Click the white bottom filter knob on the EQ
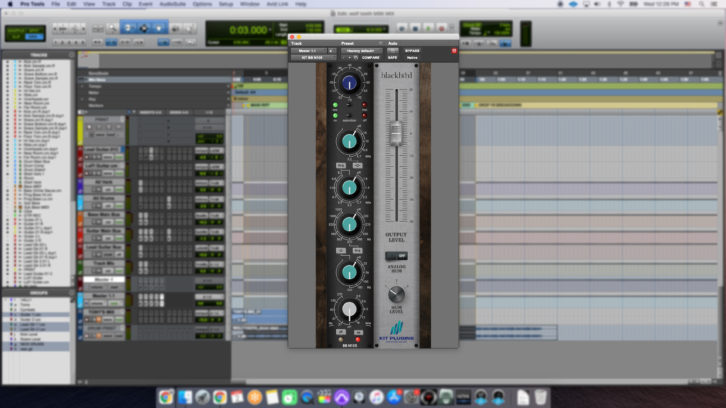Screen dimensions: 726x408 click(x=350, y=309)
